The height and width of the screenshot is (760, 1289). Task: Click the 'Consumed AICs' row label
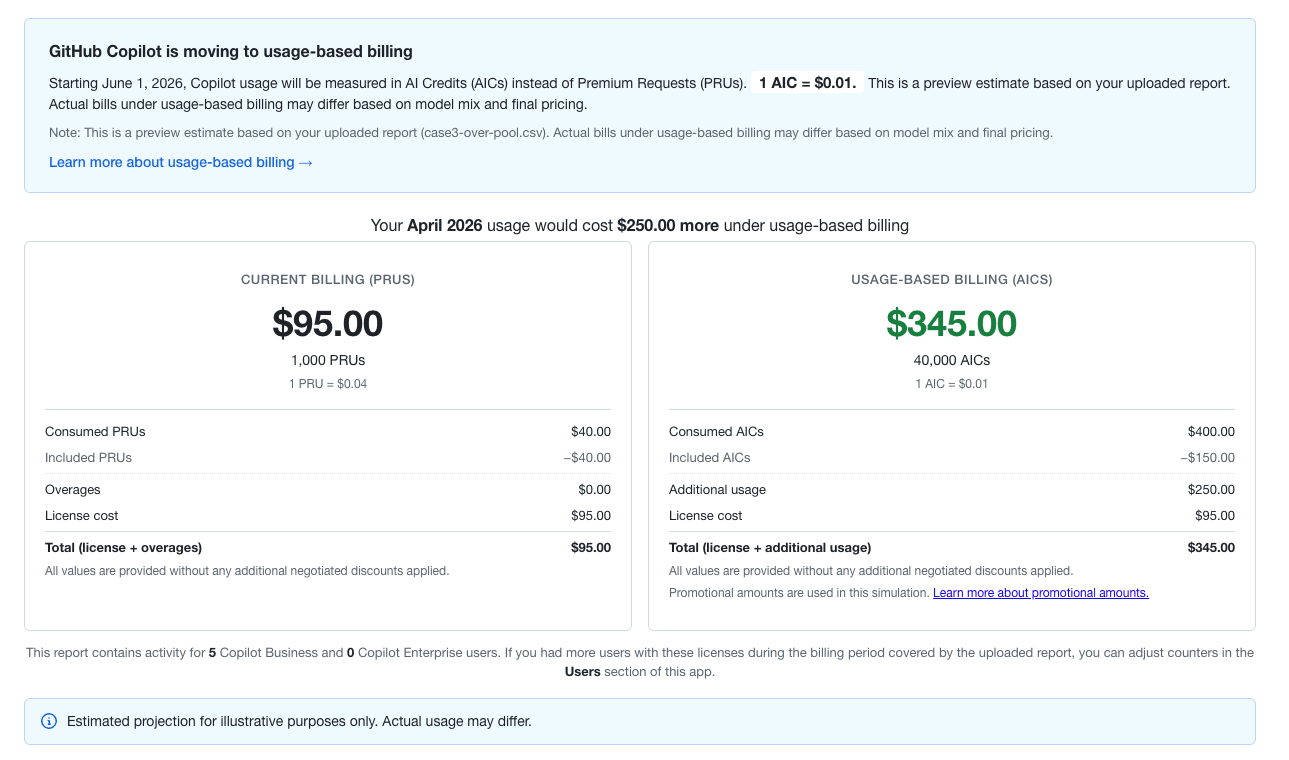coord(716,432)
